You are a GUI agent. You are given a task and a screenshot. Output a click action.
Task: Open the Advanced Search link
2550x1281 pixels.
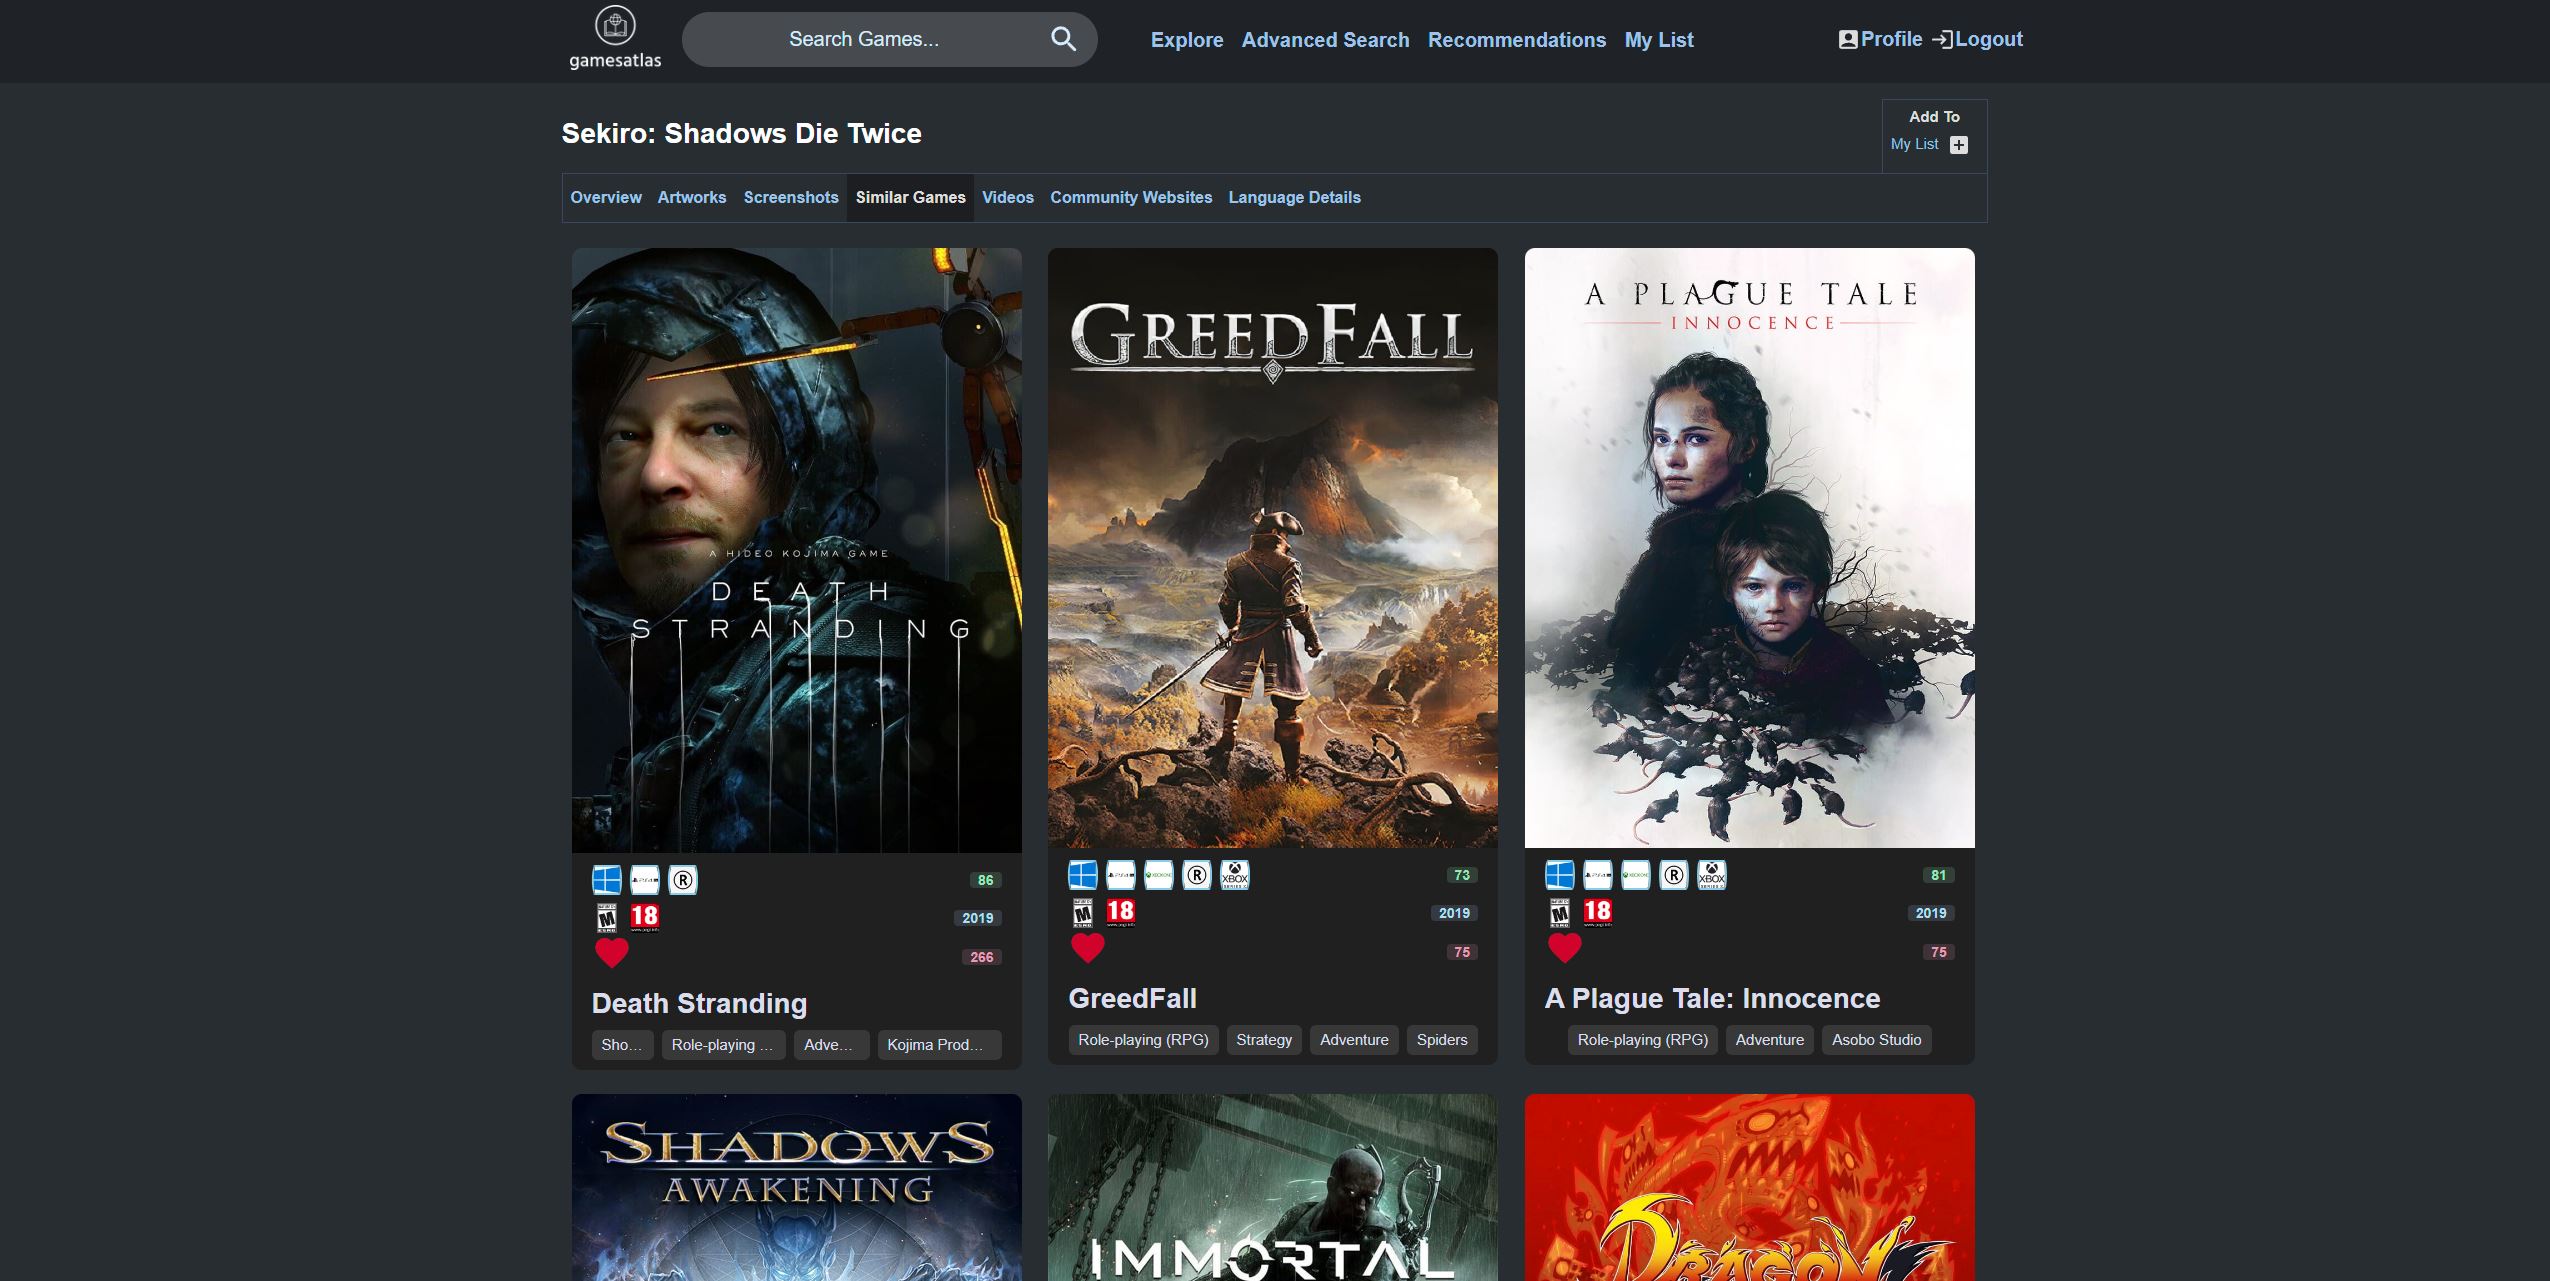click(1325, 40)
